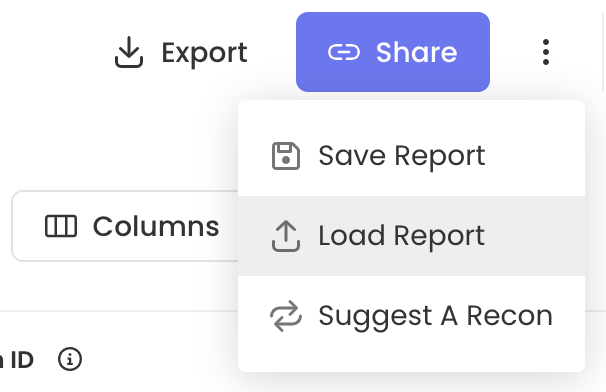Click the floppy disk Save Report icon
Viewport: 606px width, 392px height.
286,156
